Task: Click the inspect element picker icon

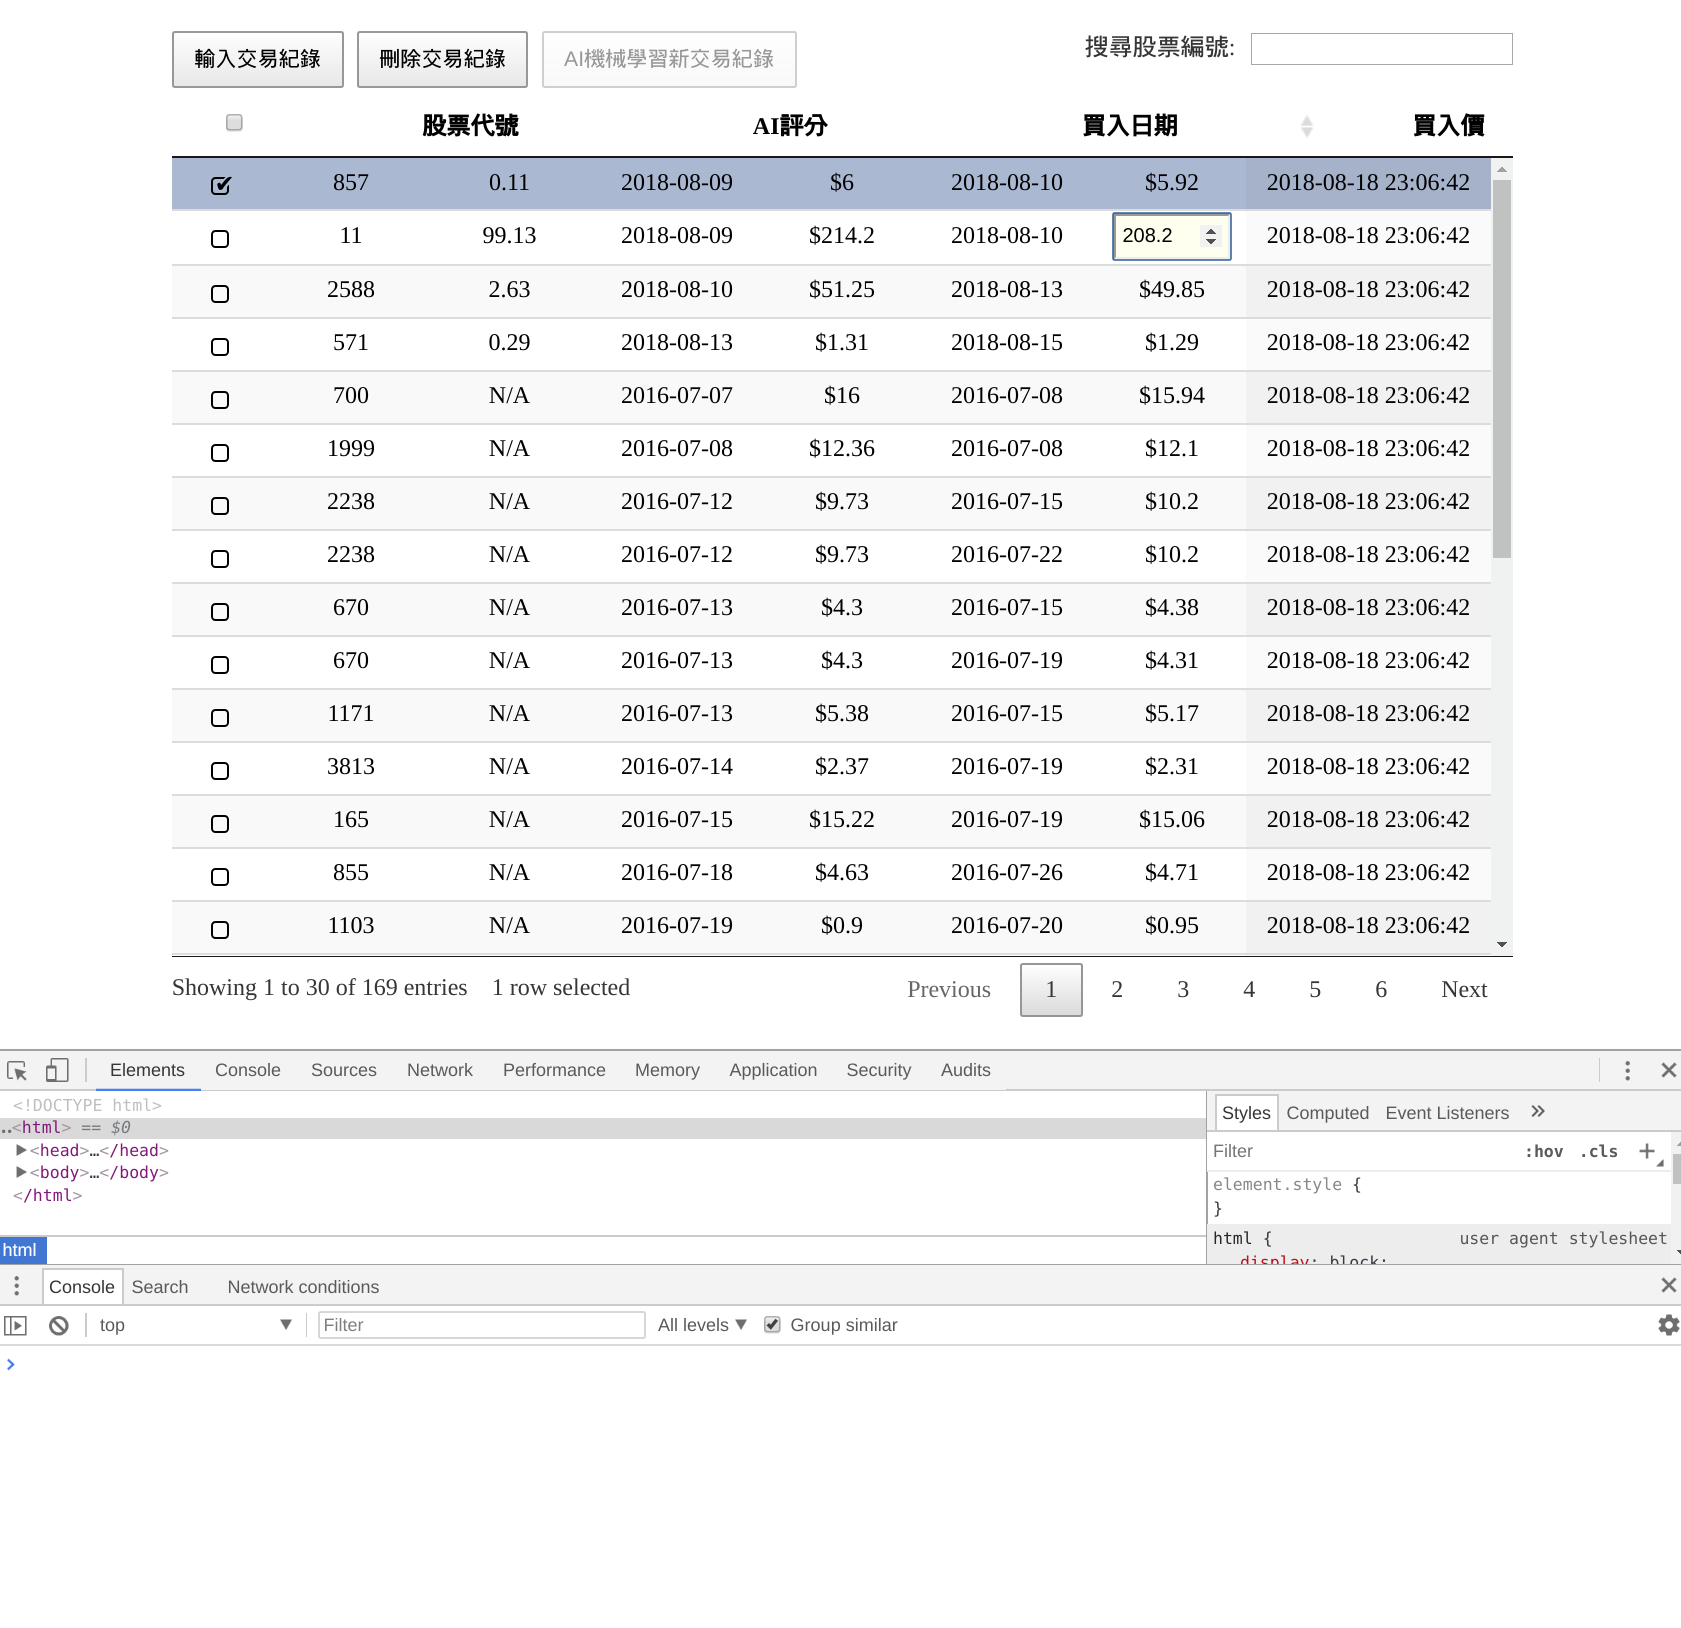Action: [x=17, y=1071]
